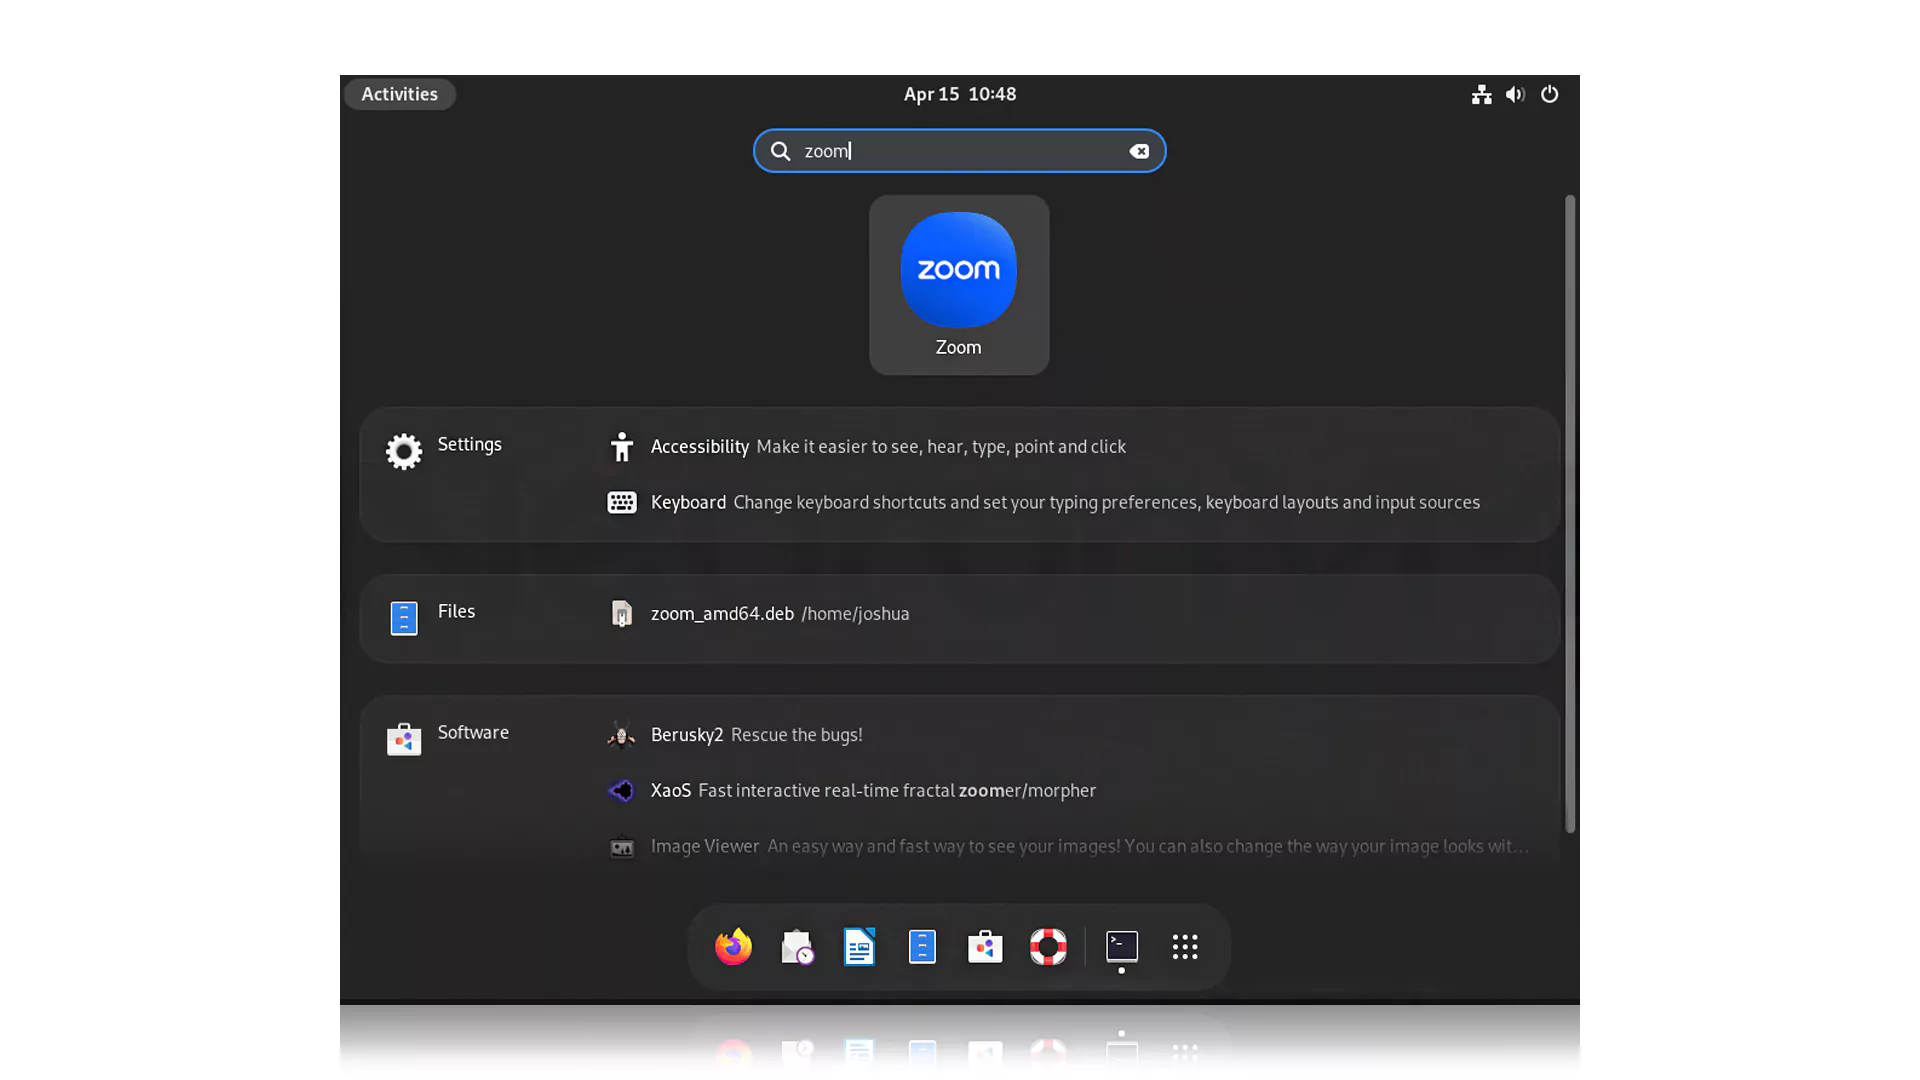
Task: Open the mail and calendar app in the dock
Action: [x=797, y=946]
